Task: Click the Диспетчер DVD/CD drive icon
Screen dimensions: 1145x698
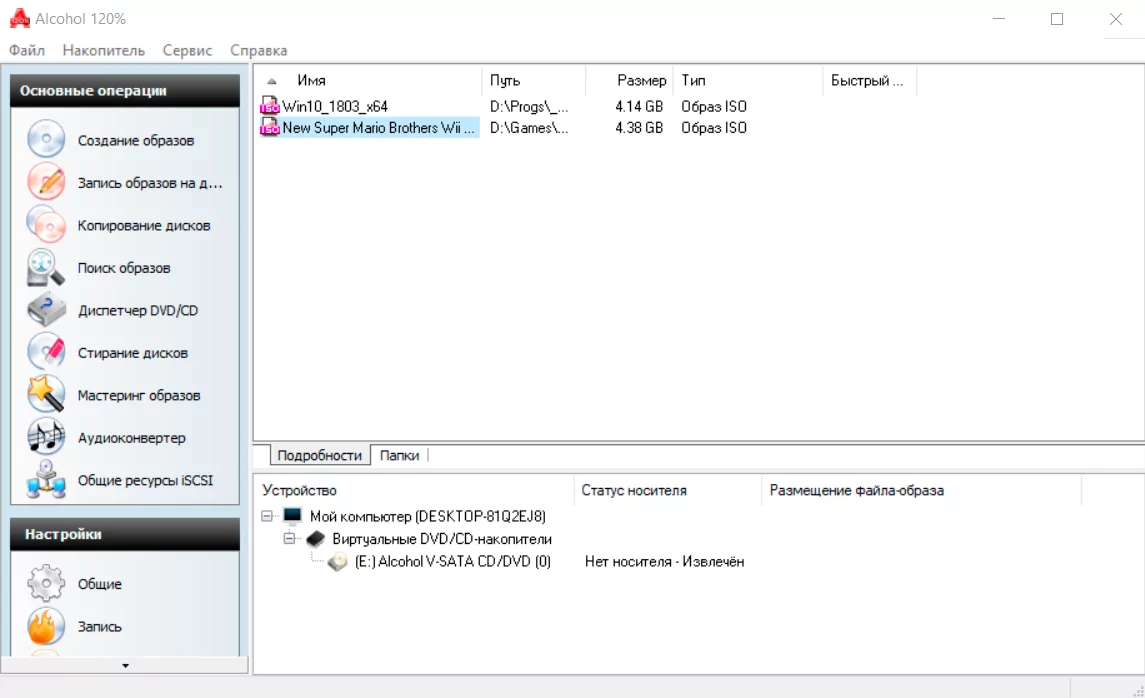Action: tap(46, 310)
